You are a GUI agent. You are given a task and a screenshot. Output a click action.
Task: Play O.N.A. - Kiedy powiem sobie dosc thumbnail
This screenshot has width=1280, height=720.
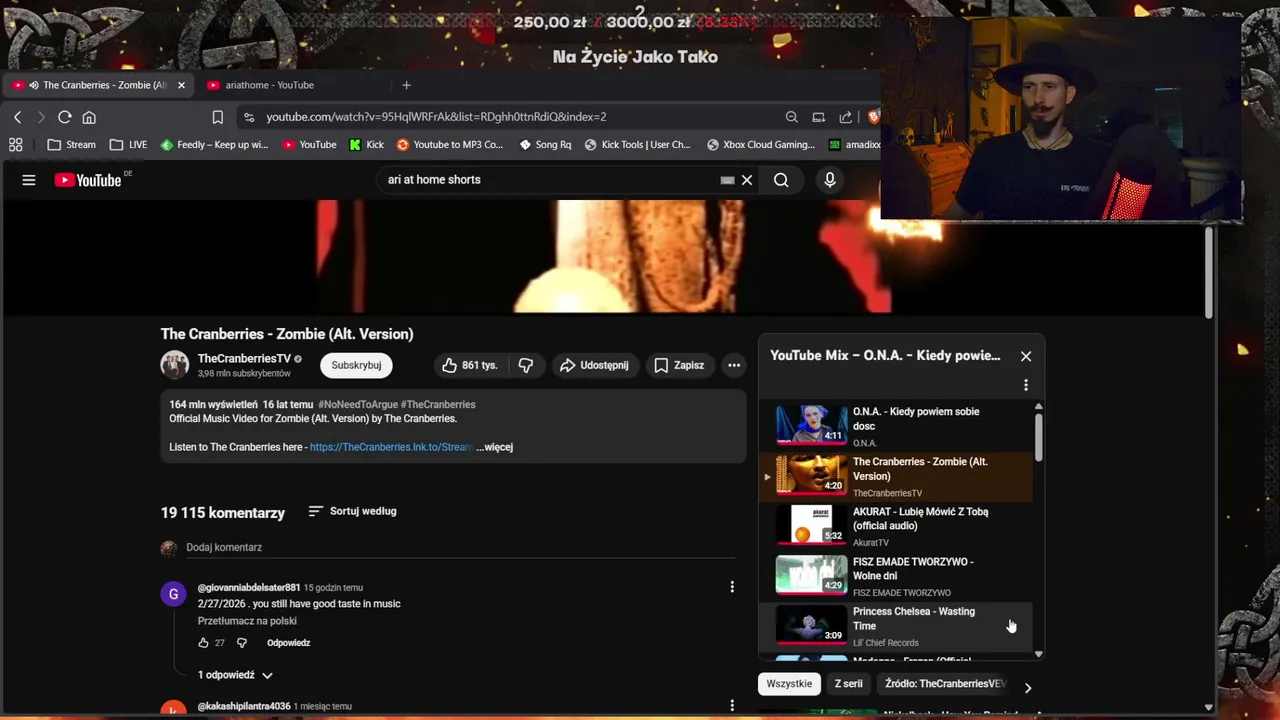point(811,424)
